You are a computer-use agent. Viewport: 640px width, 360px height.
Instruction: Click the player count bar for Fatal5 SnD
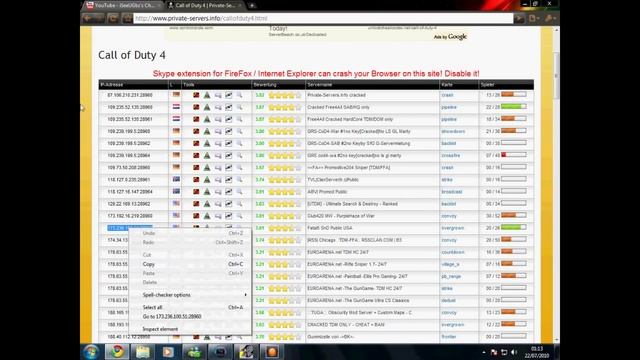[x=513, y=227]
